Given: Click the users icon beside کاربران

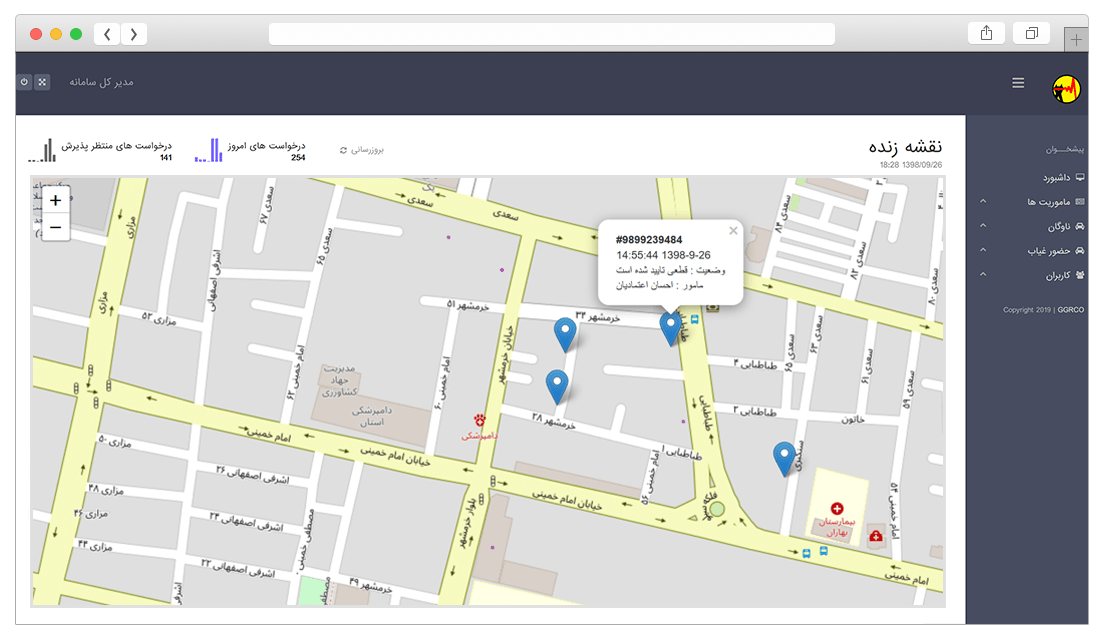Looking at the screenshot, I should (1081, 273).
